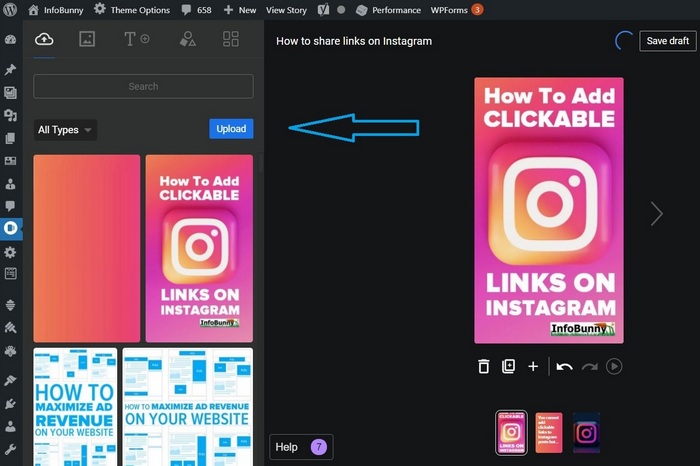Switch to the third-party media tab
The height and width of the screenshot is (466, 700).
(x=87, y=39)
